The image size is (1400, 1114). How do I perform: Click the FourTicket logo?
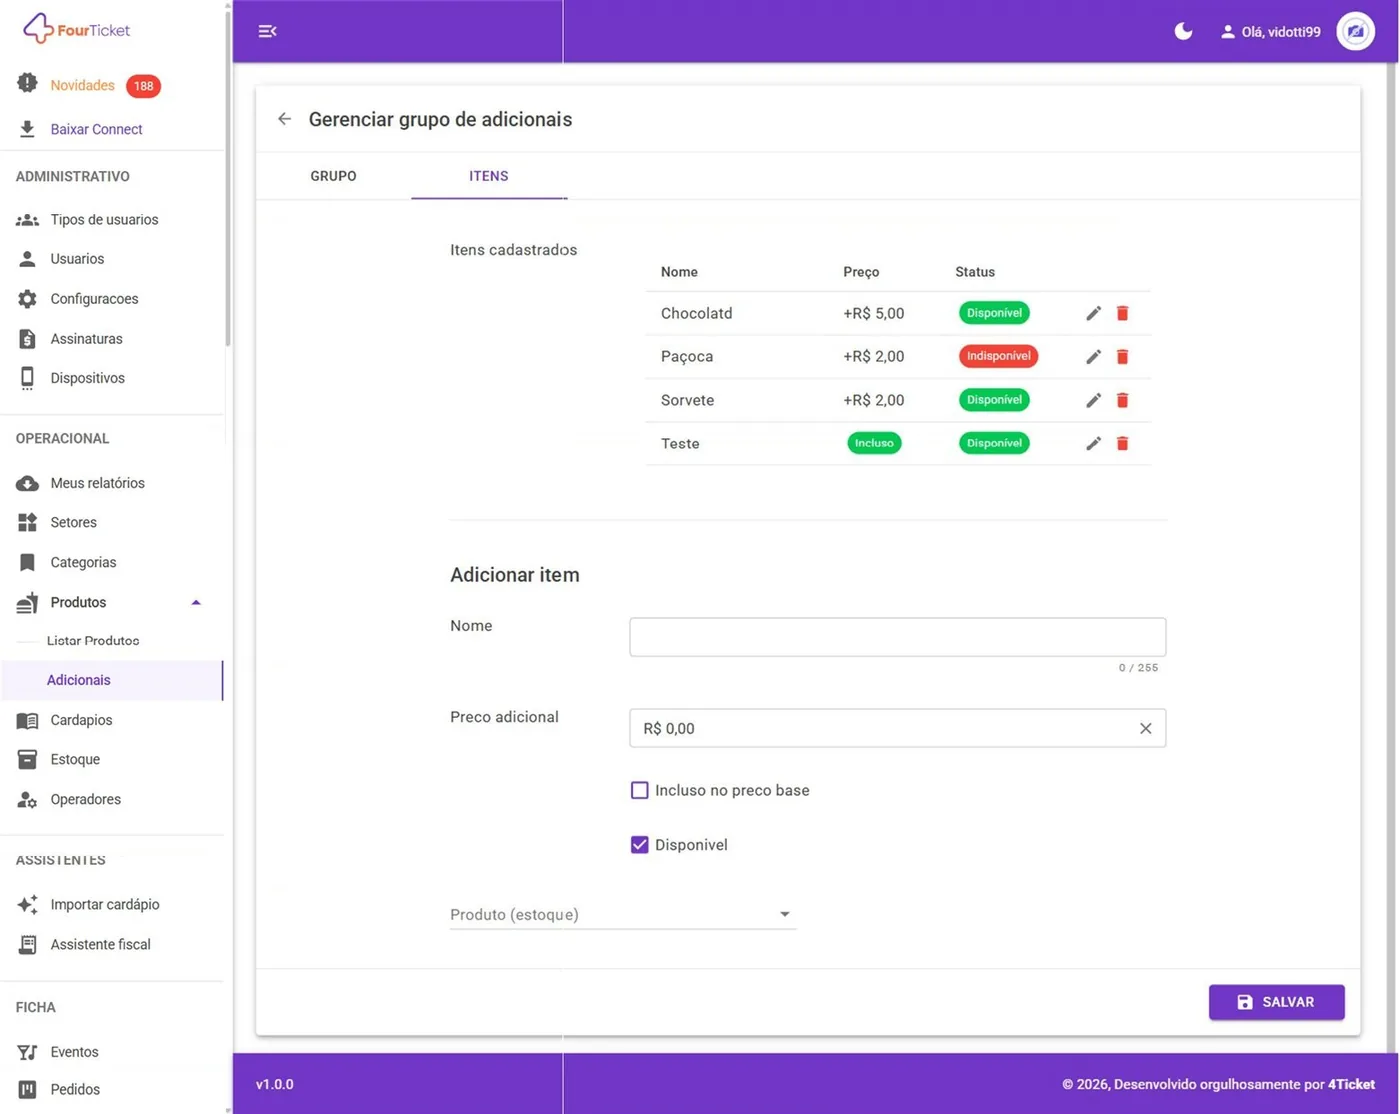pos(77,29)
